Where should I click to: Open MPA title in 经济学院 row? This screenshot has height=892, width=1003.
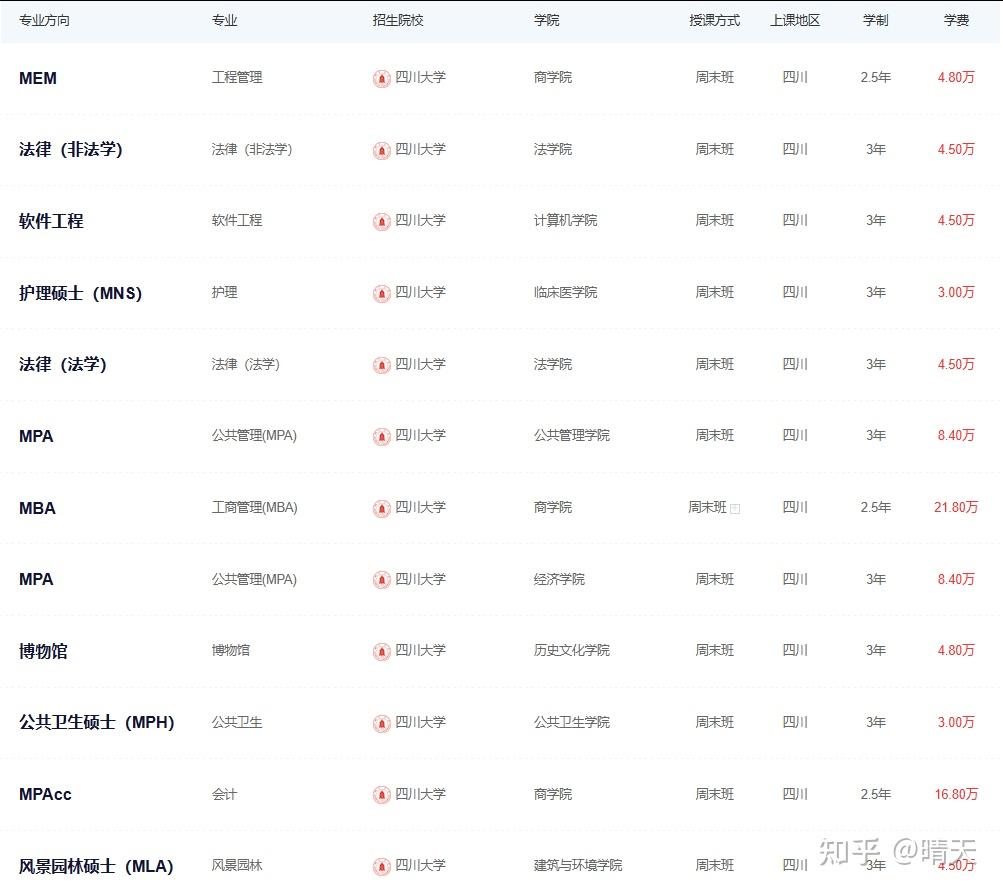36,580
